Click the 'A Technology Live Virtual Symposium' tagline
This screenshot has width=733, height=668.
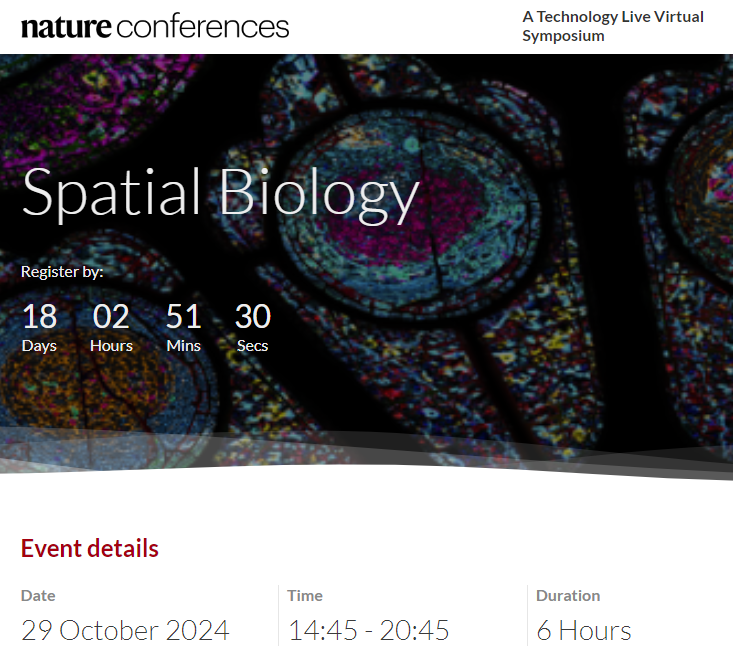(x=612, y=26)
